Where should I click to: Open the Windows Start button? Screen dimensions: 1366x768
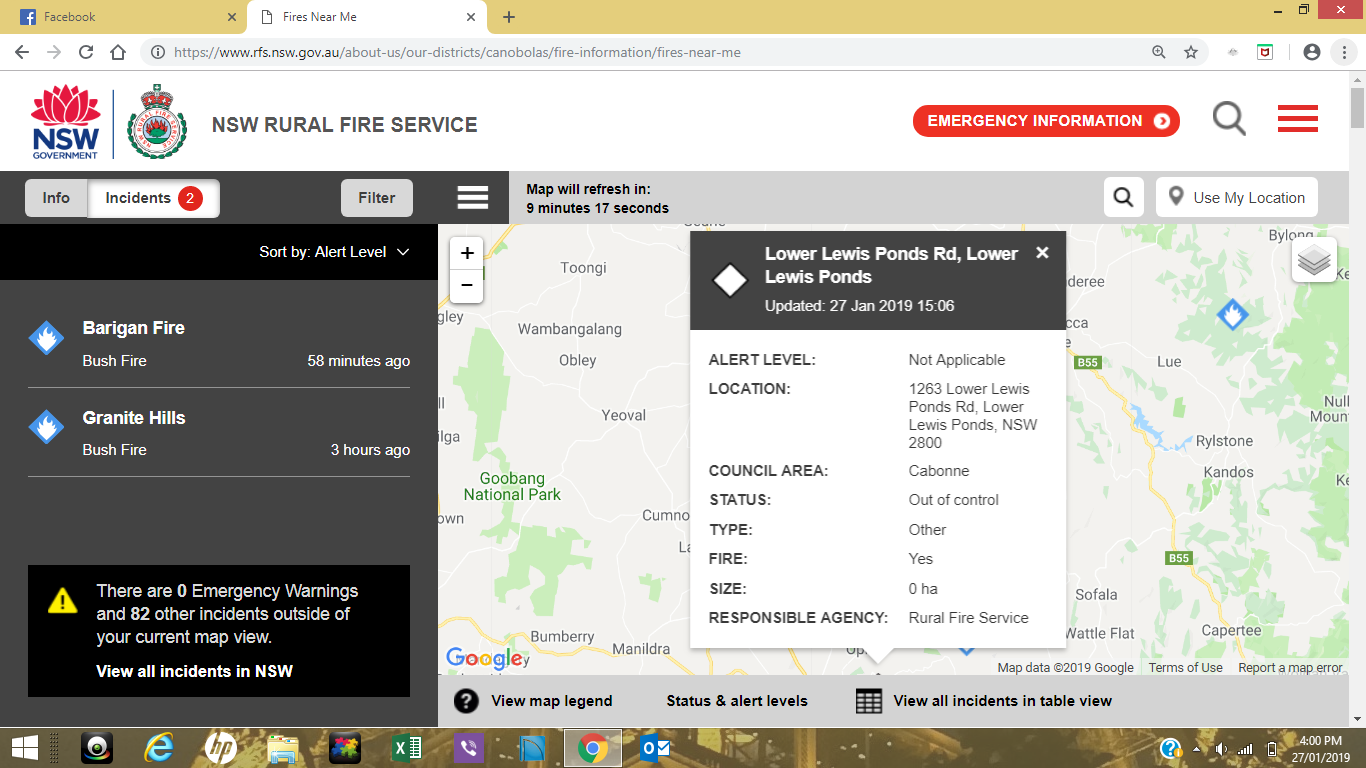point(24,748)
